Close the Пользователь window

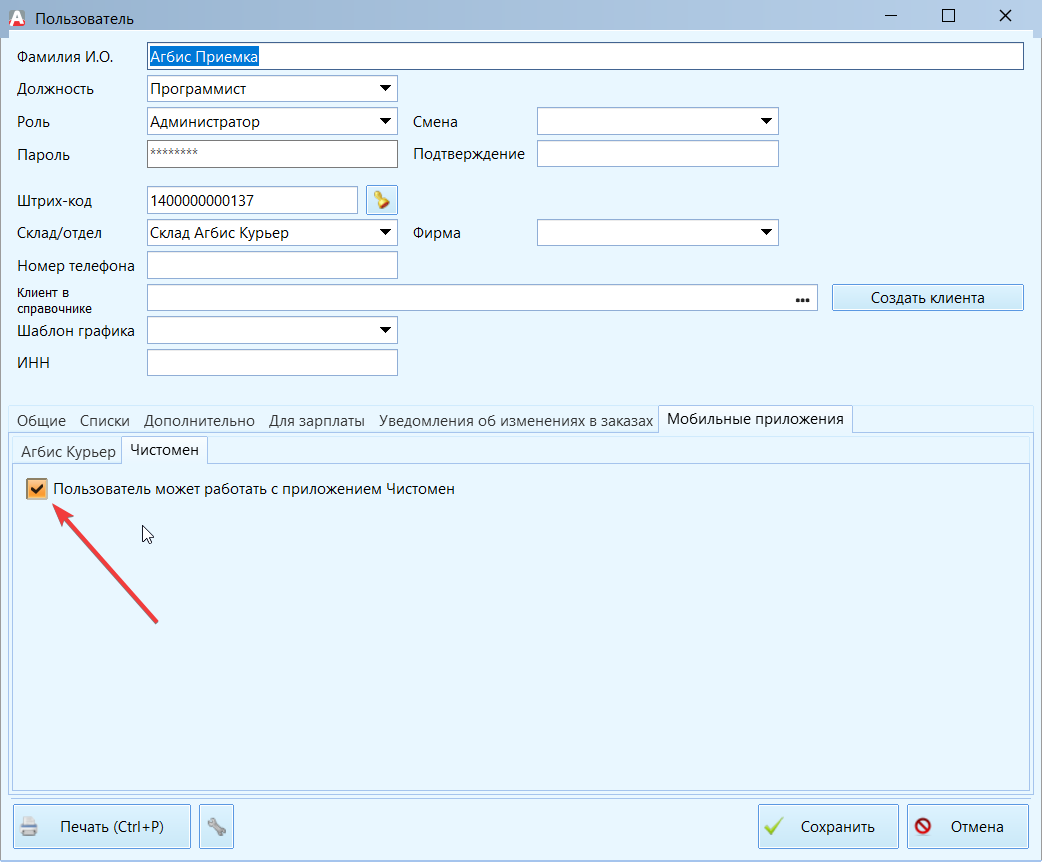[x=1005, y=15]
